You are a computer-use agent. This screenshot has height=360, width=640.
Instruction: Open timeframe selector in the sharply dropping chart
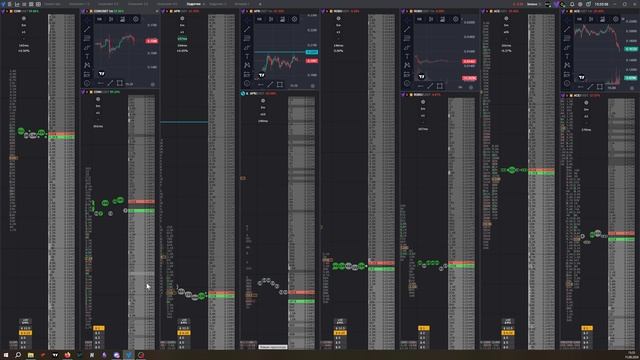click(579, 19)
